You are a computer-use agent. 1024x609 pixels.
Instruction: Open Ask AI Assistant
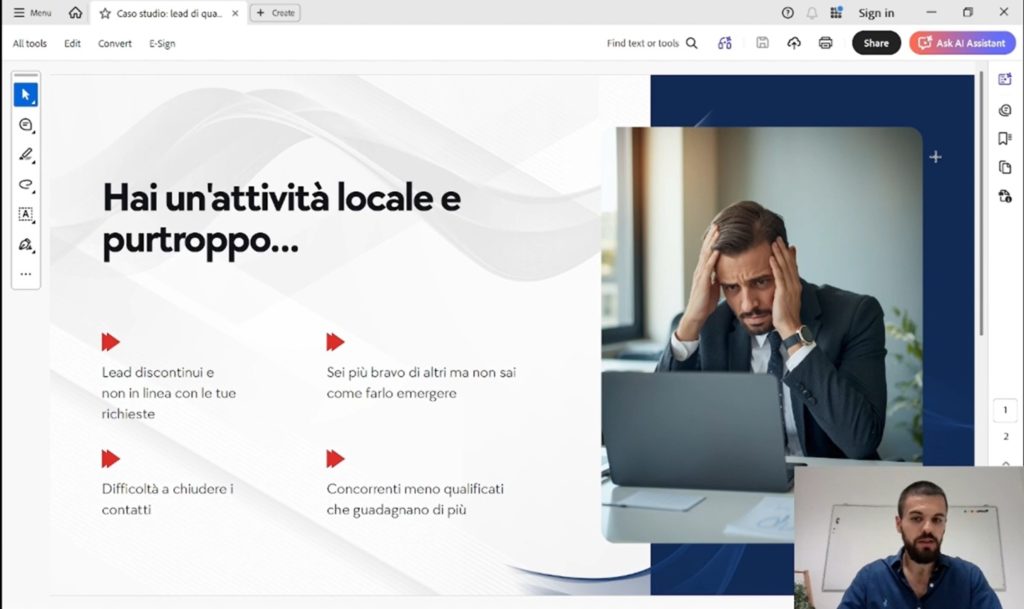point(962,43)
